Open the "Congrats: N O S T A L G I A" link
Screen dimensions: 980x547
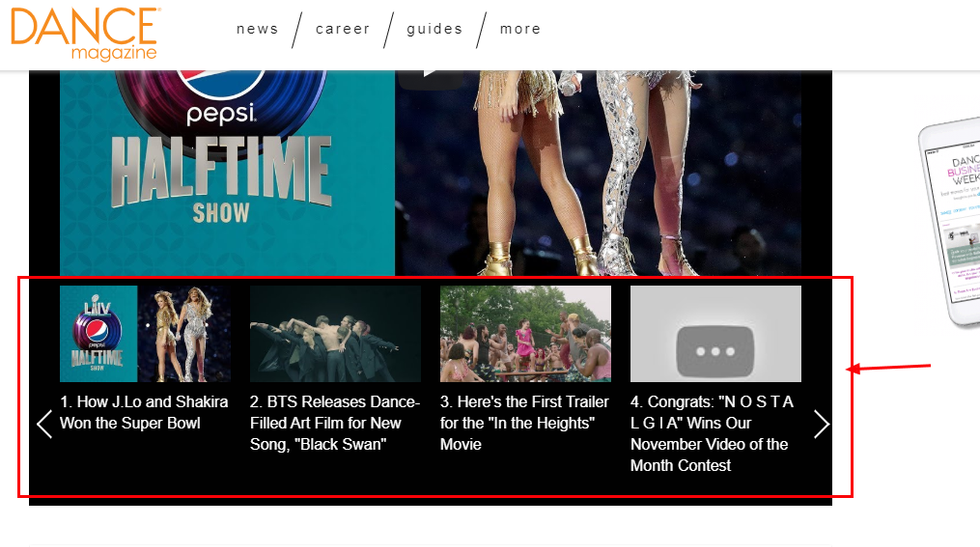[712, 433]
